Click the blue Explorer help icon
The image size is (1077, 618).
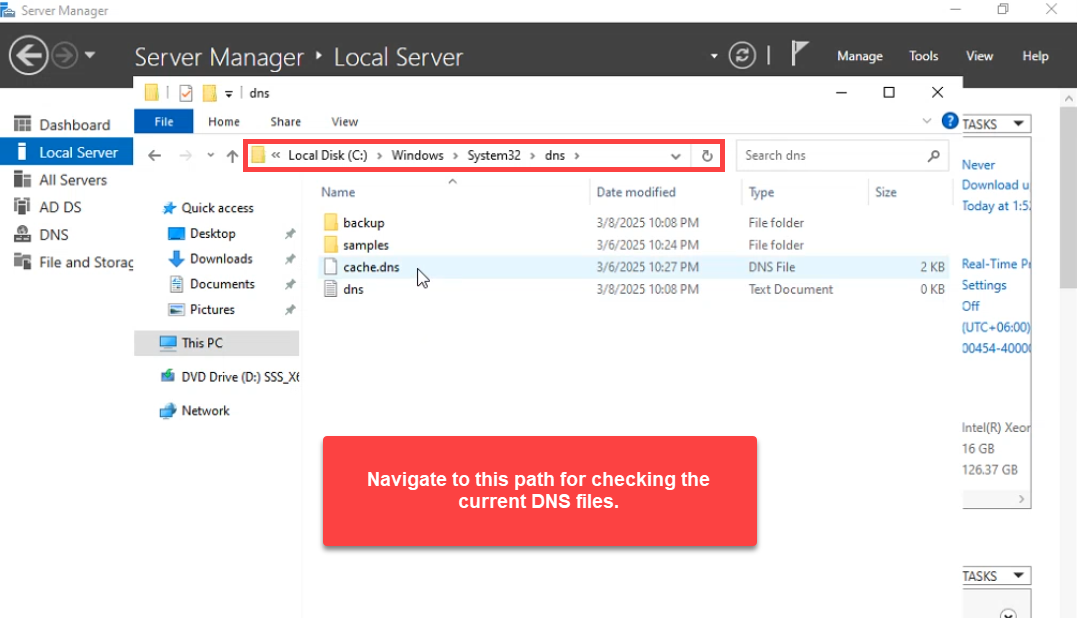point(950,122)
